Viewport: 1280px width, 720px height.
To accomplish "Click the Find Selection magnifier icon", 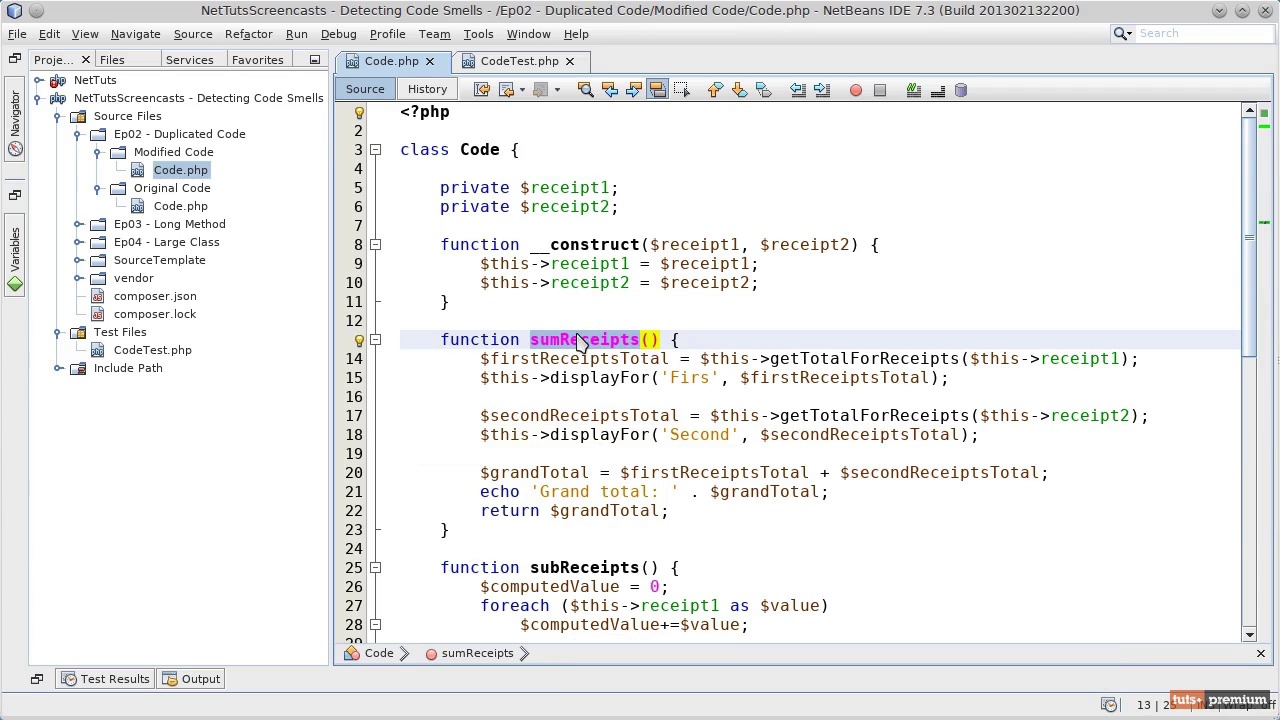I will pos(586,90).
